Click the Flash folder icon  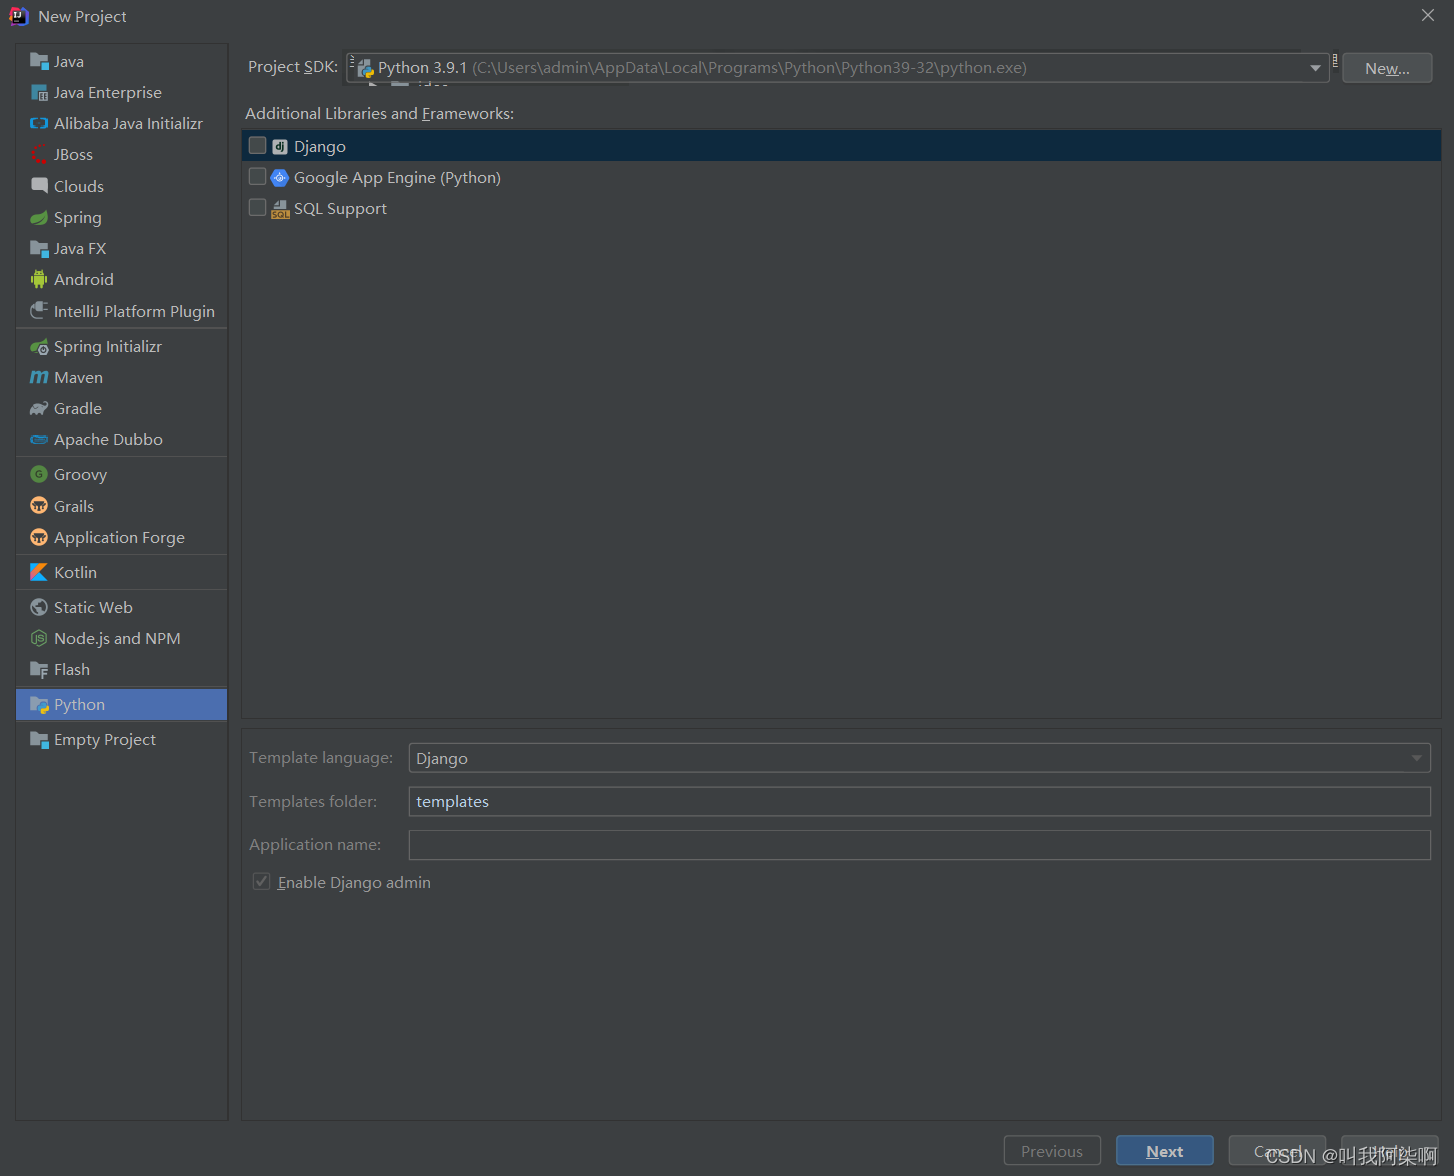pyautogui.click(x=39, y=669)
